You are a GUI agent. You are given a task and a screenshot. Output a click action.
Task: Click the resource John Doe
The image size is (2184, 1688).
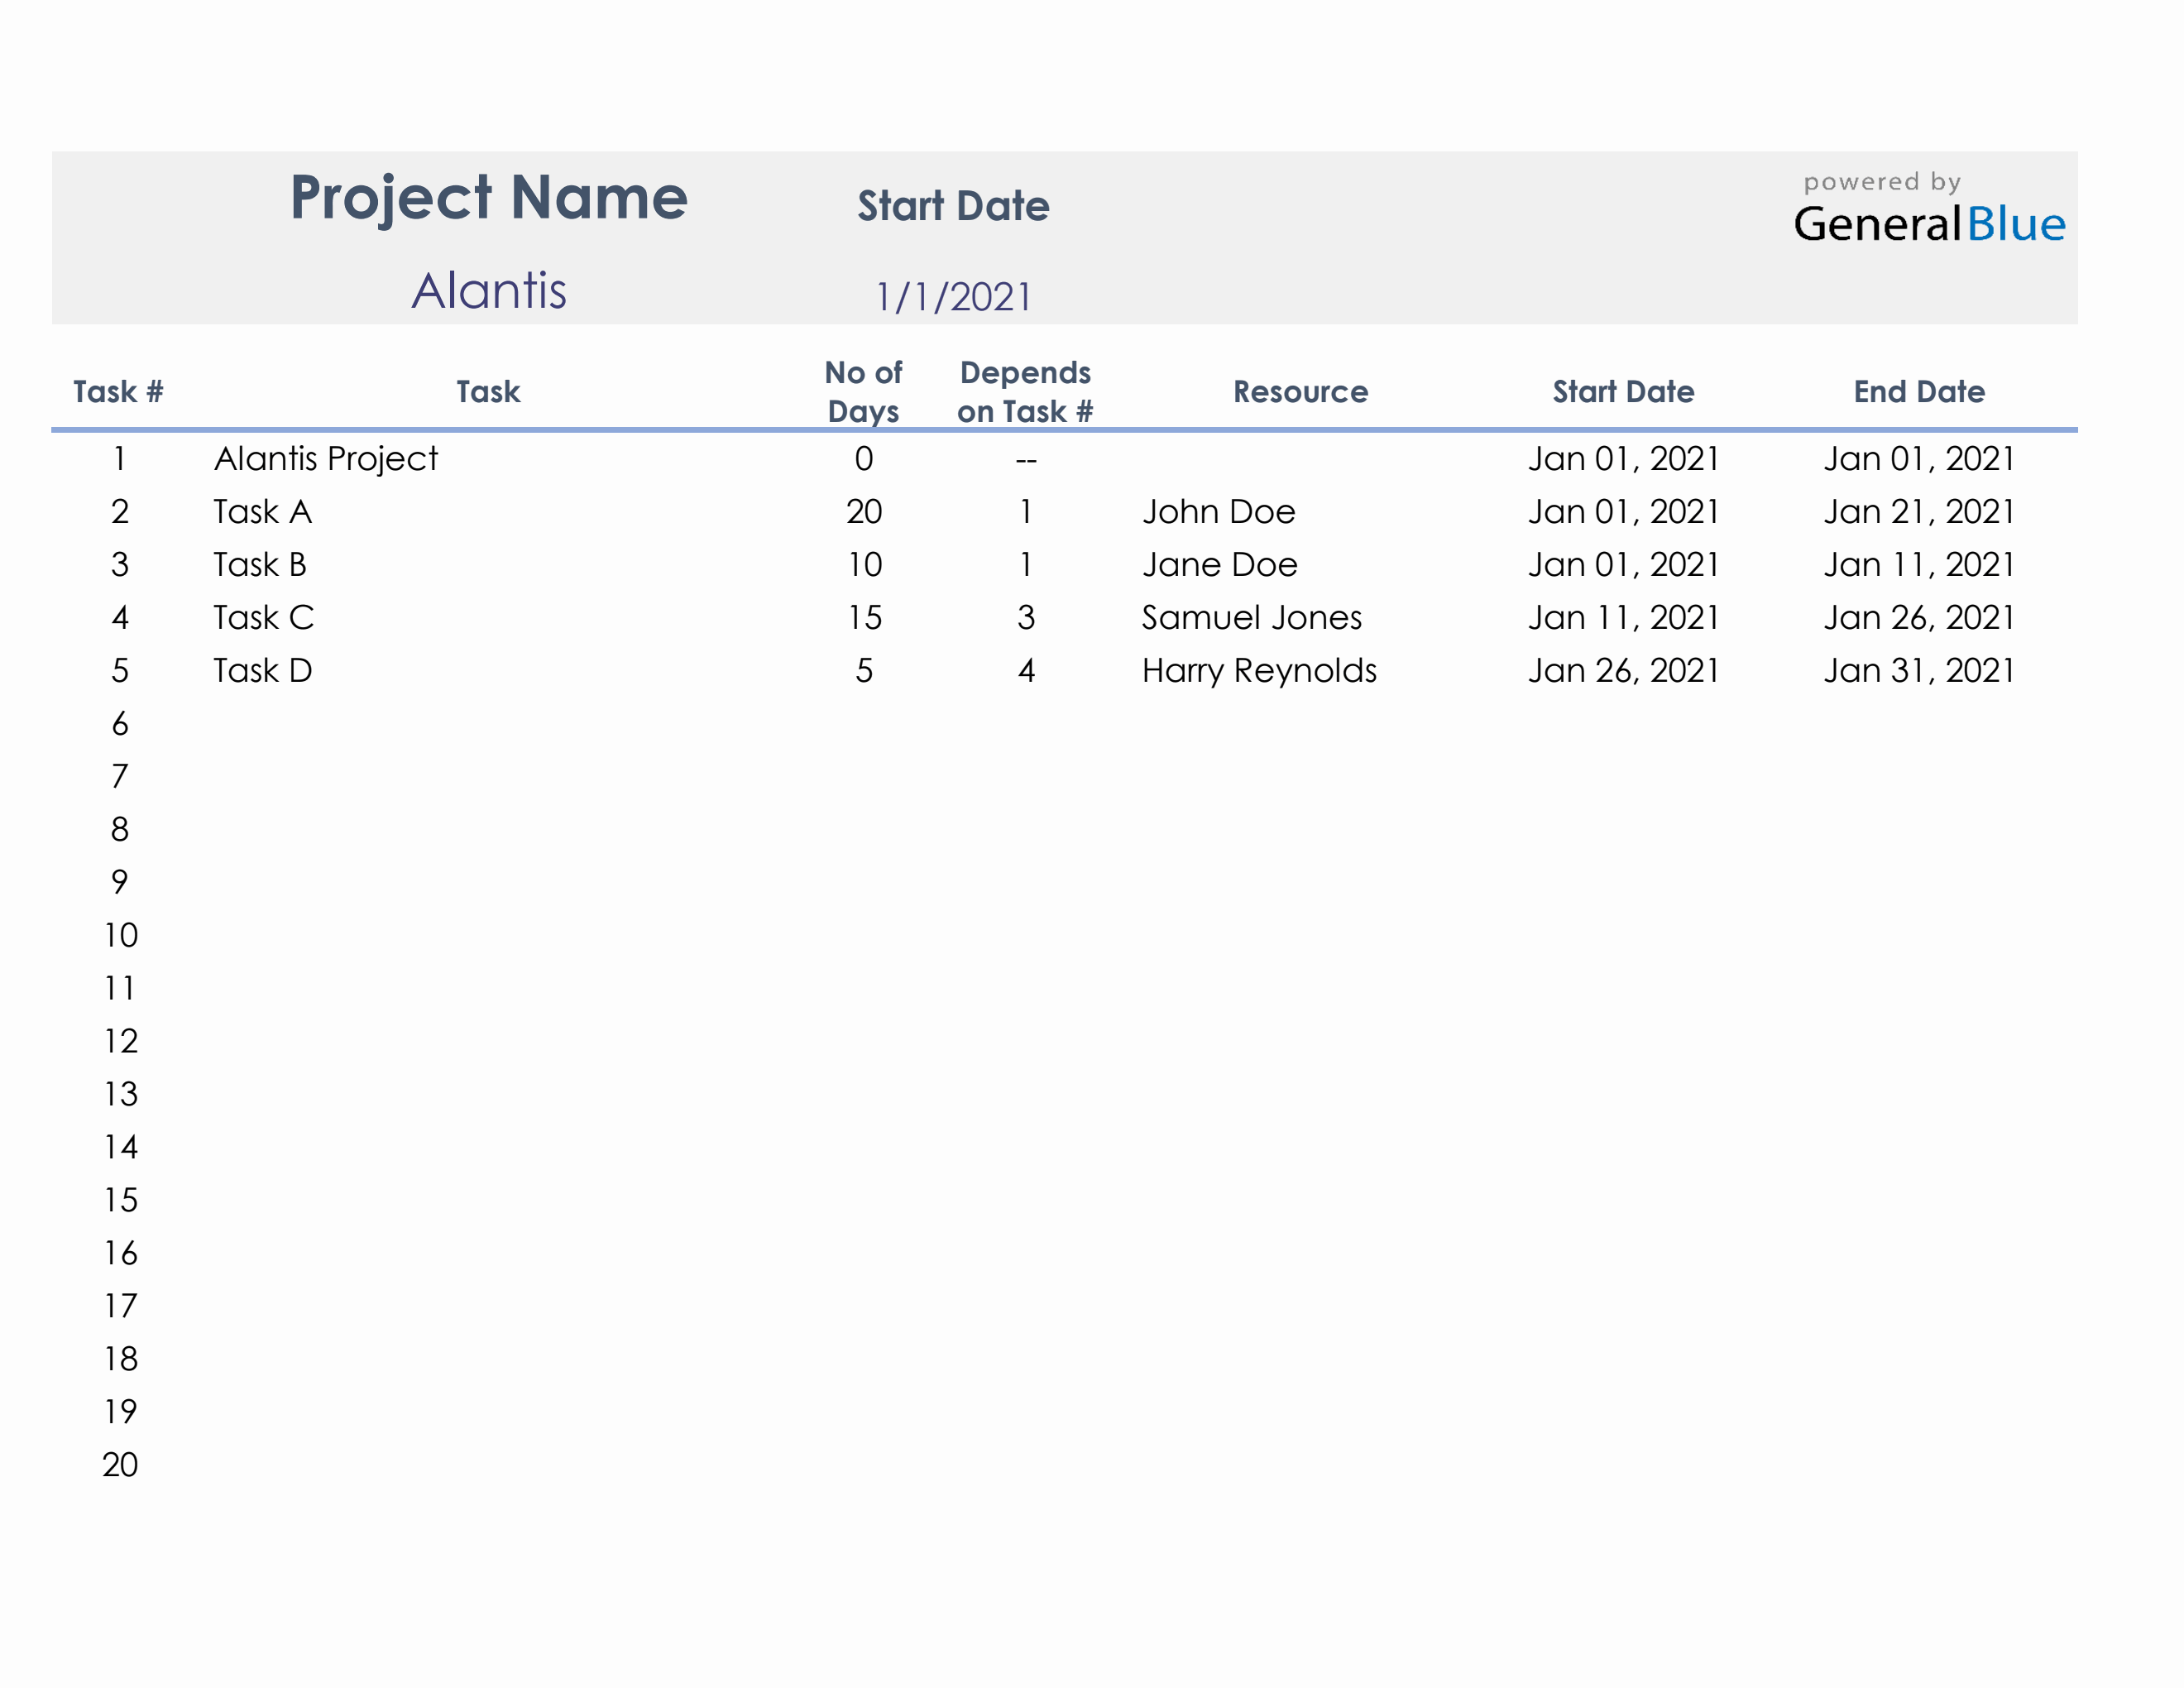[x=1219, y=511]
